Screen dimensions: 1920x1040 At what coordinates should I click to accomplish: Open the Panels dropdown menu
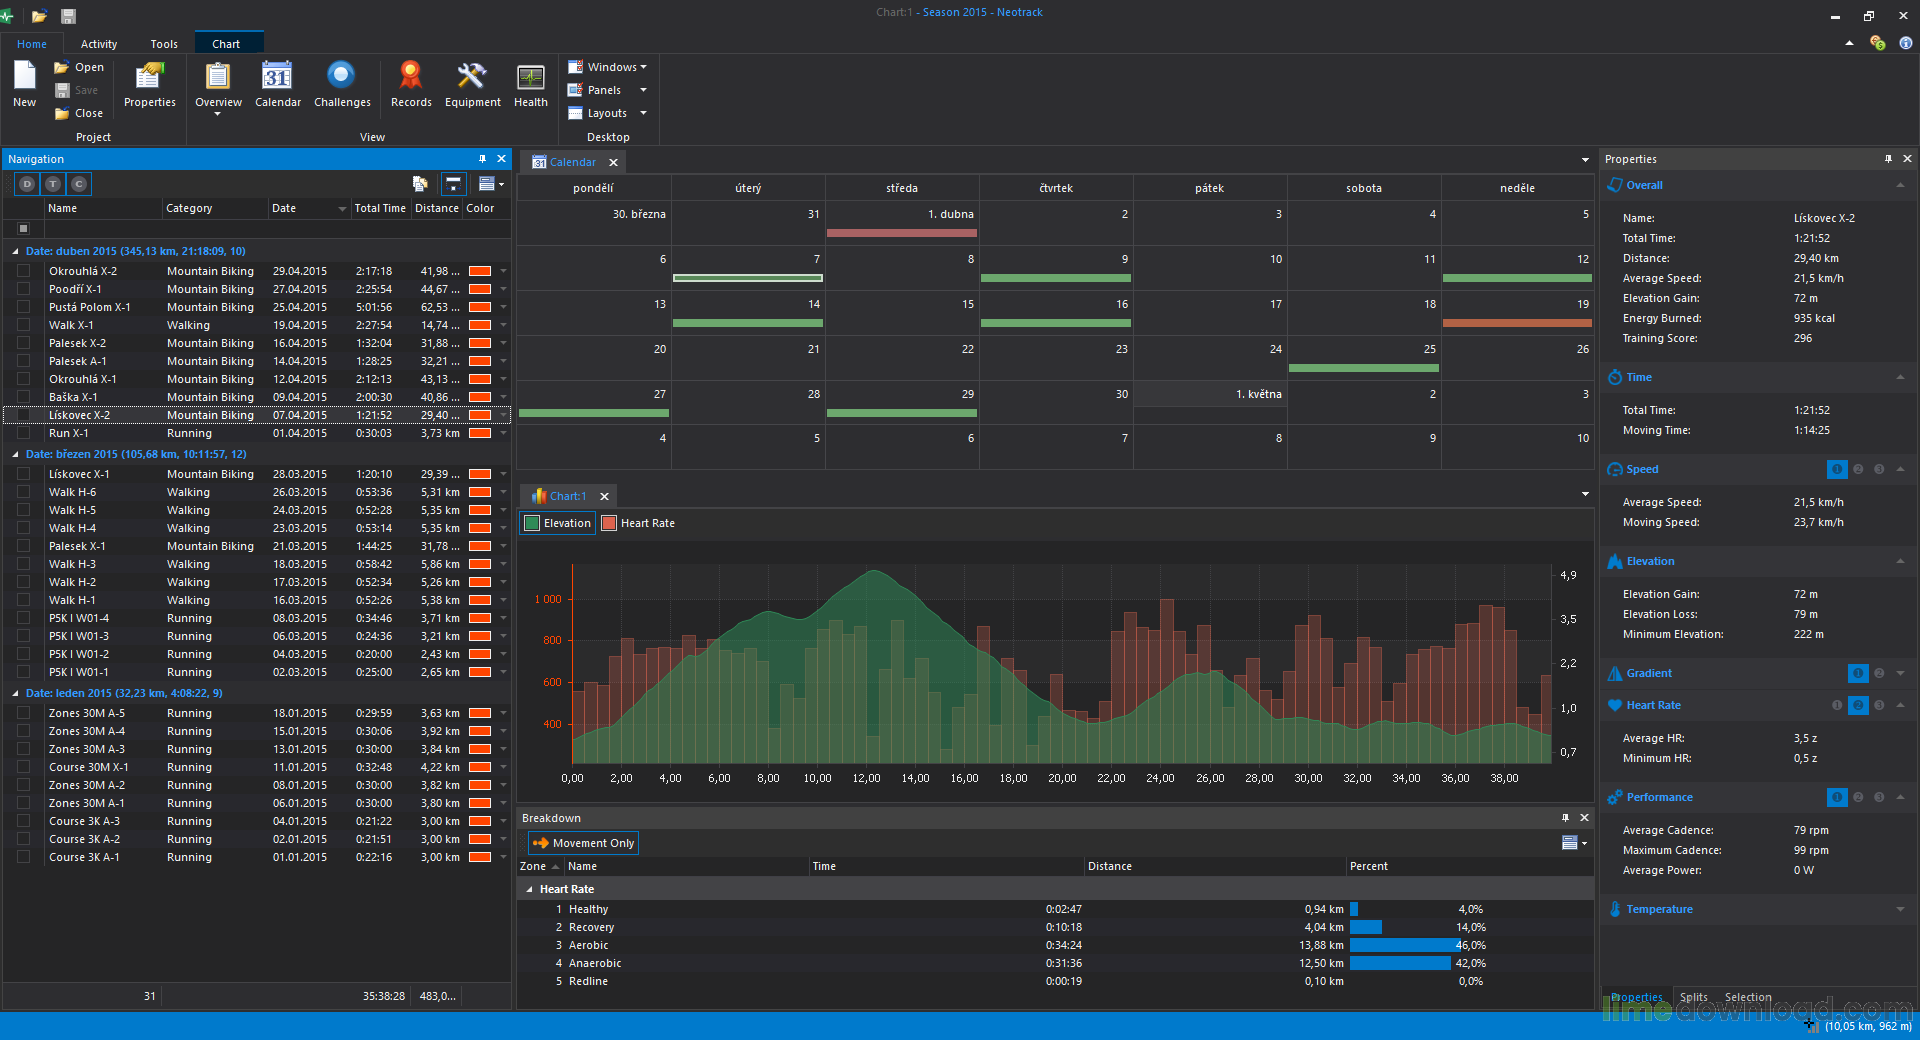pos(607,90)
